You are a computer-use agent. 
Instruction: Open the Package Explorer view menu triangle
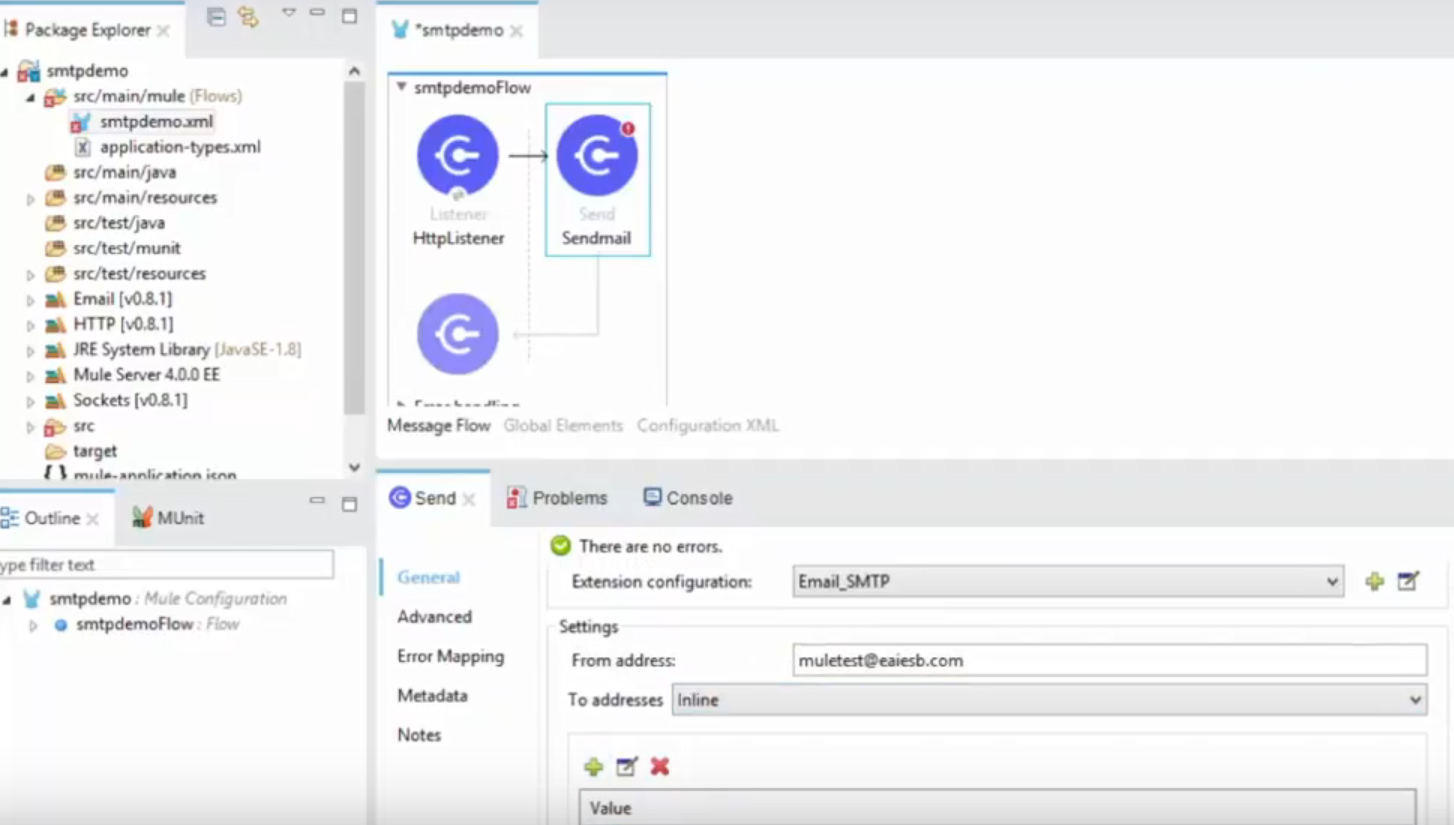(x=289, y=13)
